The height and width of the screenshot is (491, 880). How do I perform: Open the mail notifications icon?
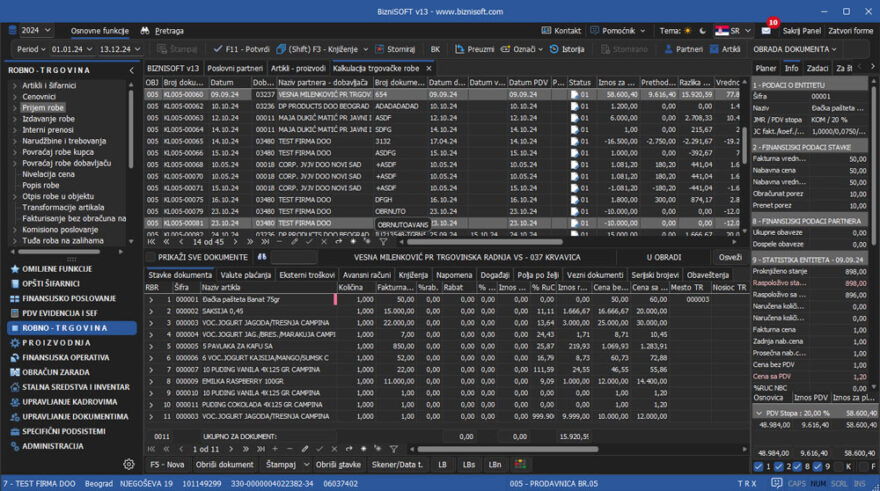click(x=766, y=31)
